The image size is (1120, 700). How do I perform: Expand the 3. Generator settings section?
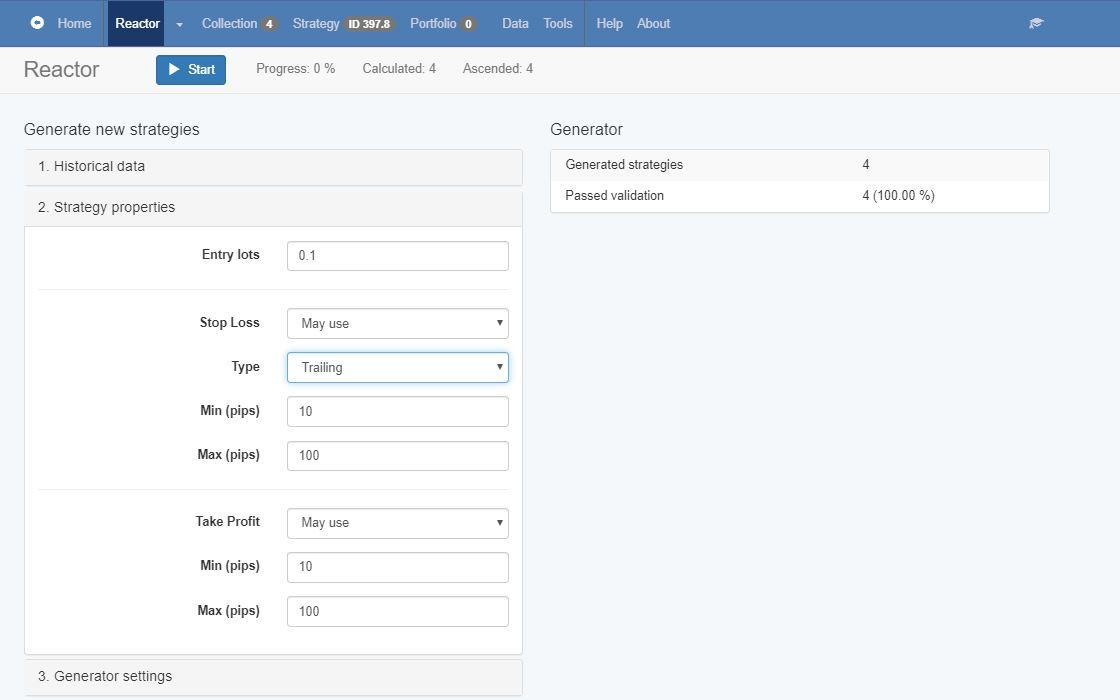point(274,676)
